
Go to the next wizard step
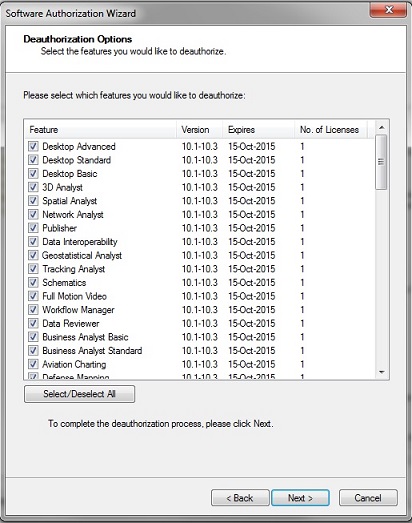[x=300, y=498]
